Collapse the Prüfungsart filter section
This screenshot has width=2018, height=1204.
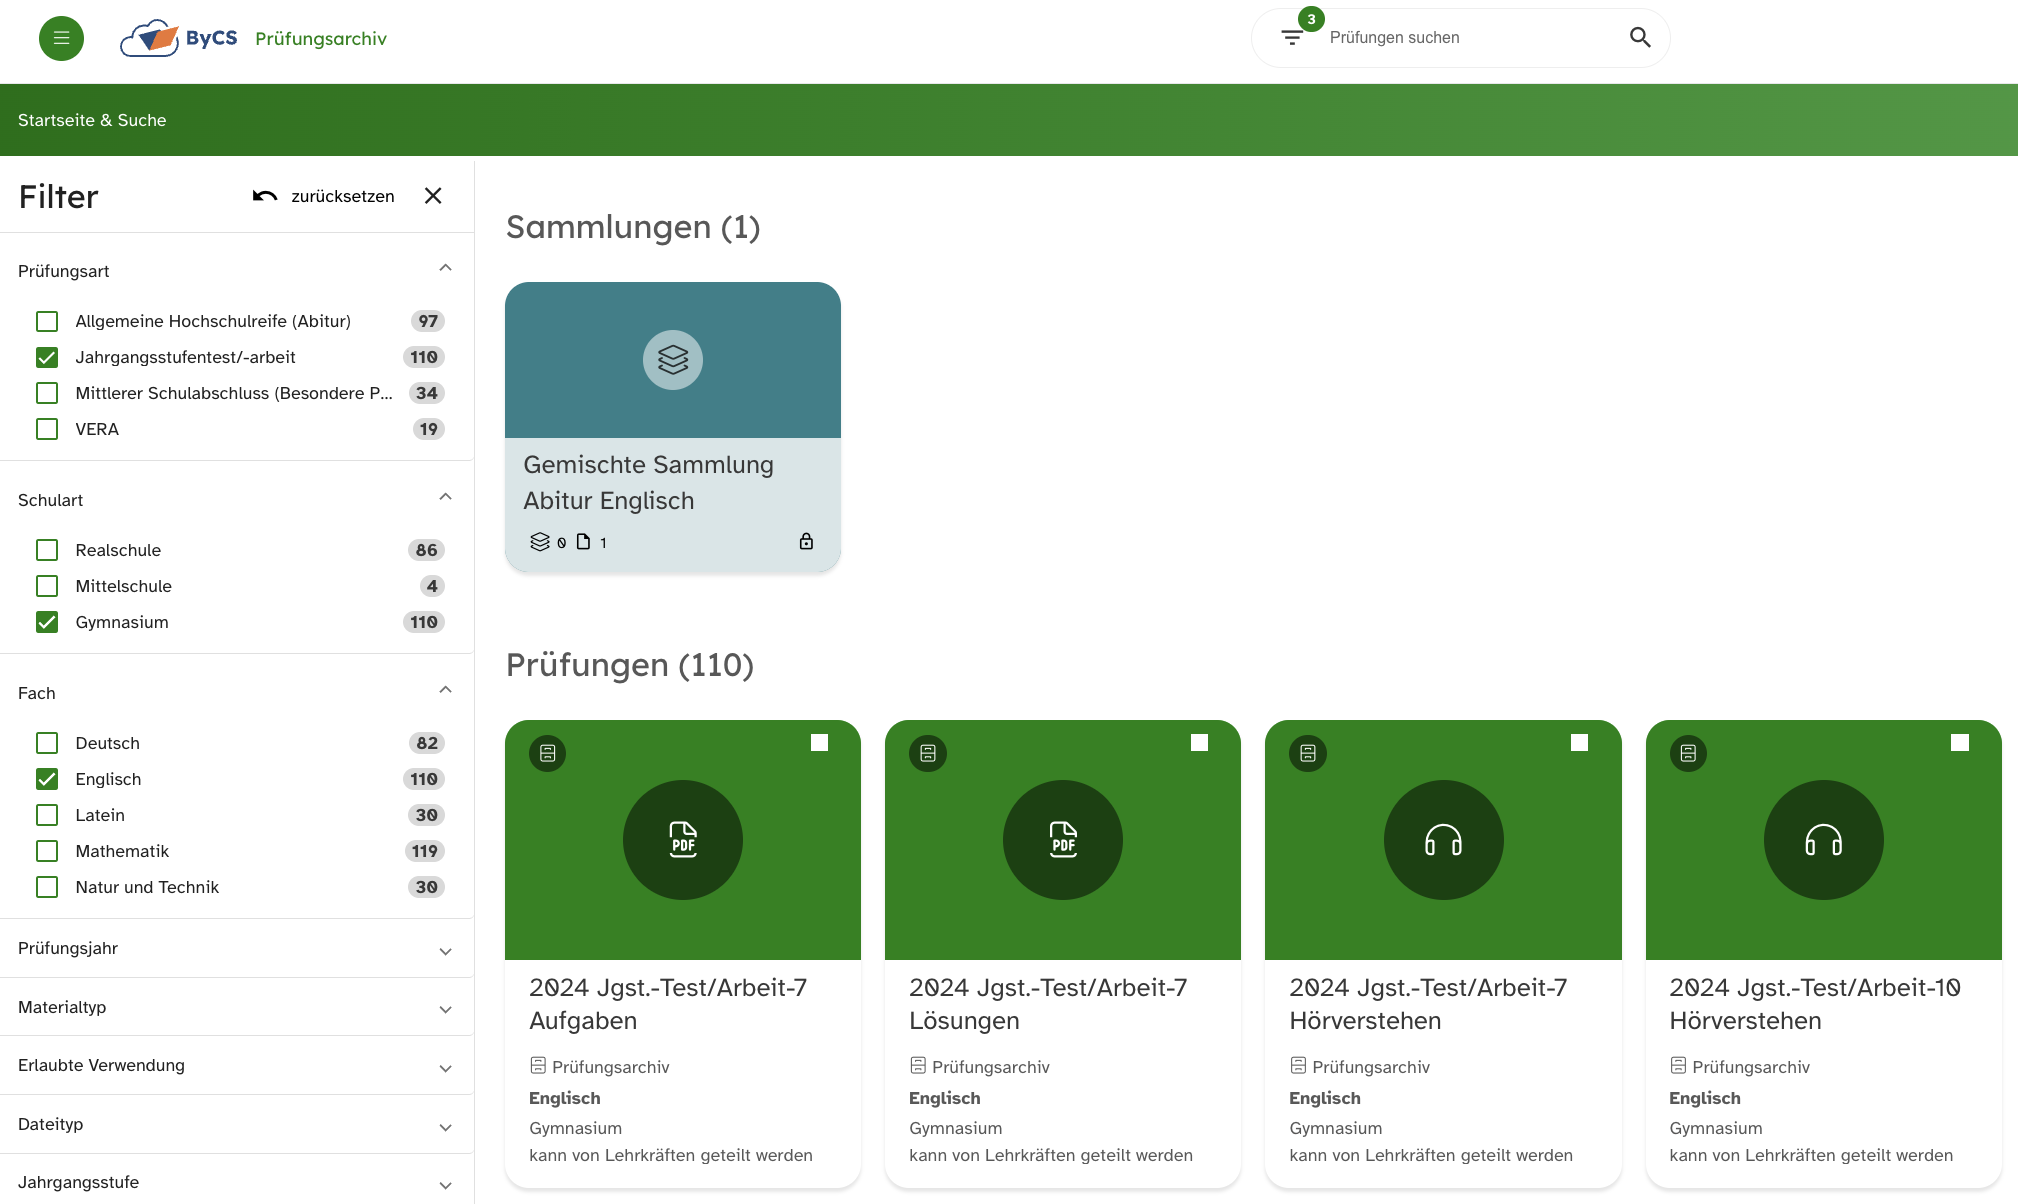446,268
